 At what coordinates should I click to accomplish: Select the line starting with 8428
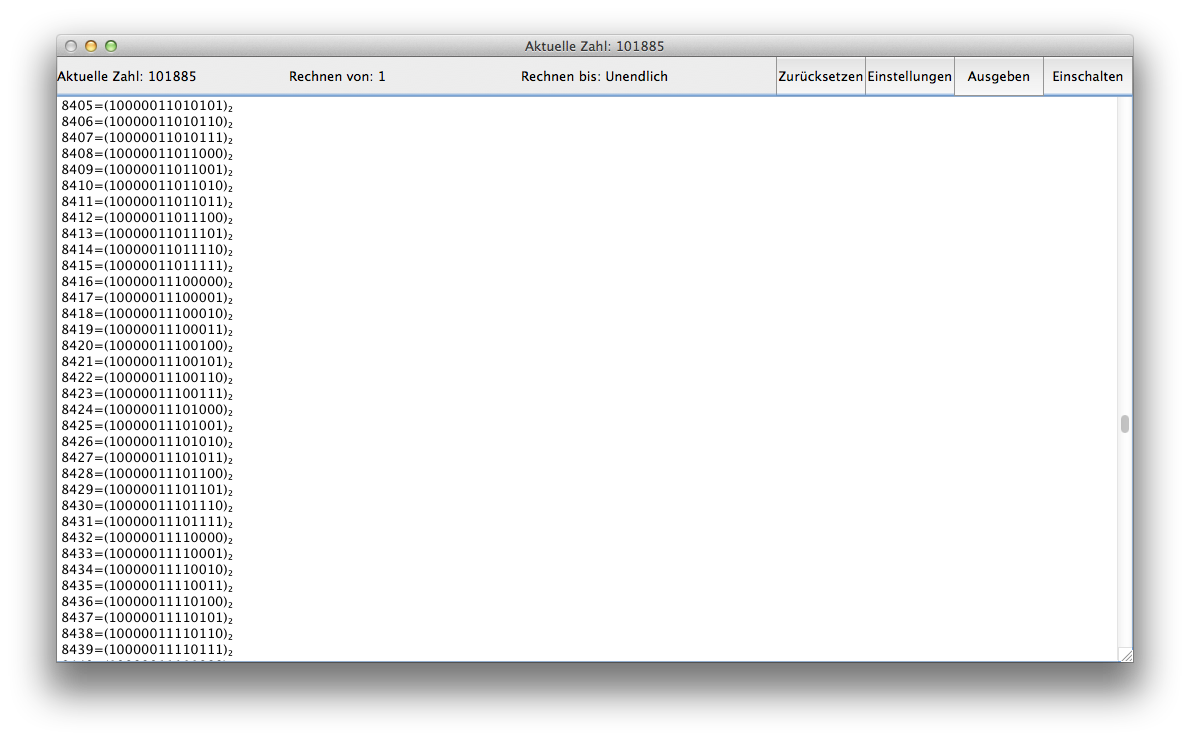pos(147,473)
